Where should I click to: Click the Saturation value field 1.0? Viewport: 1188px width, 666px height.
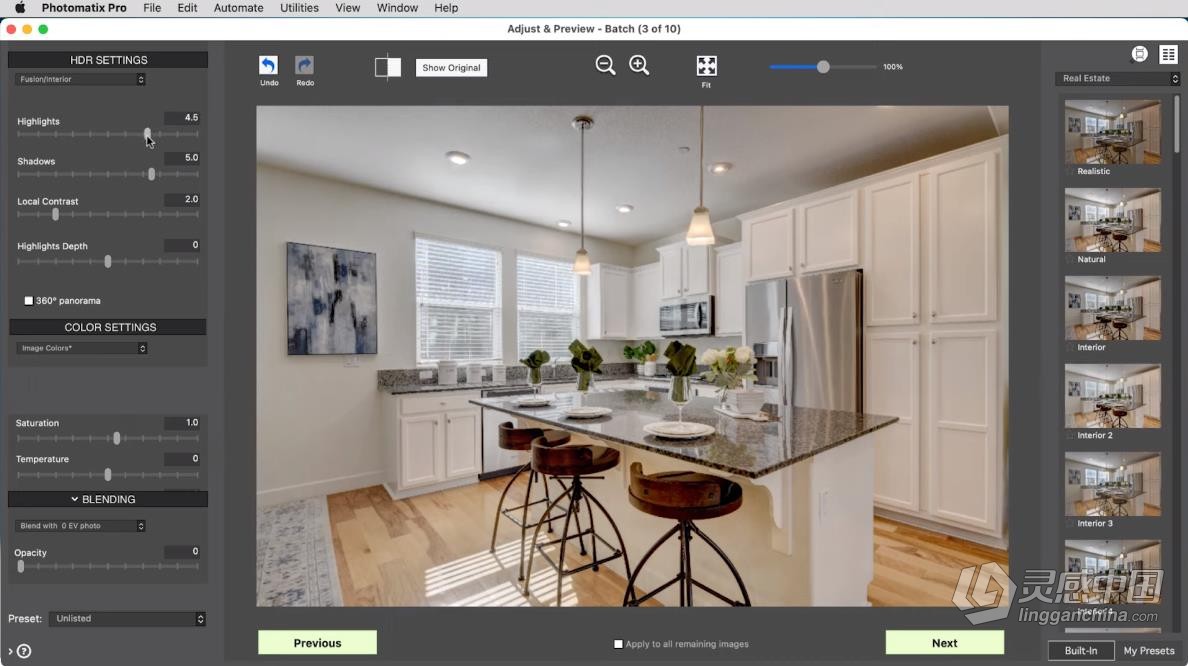tap(182, 423)
